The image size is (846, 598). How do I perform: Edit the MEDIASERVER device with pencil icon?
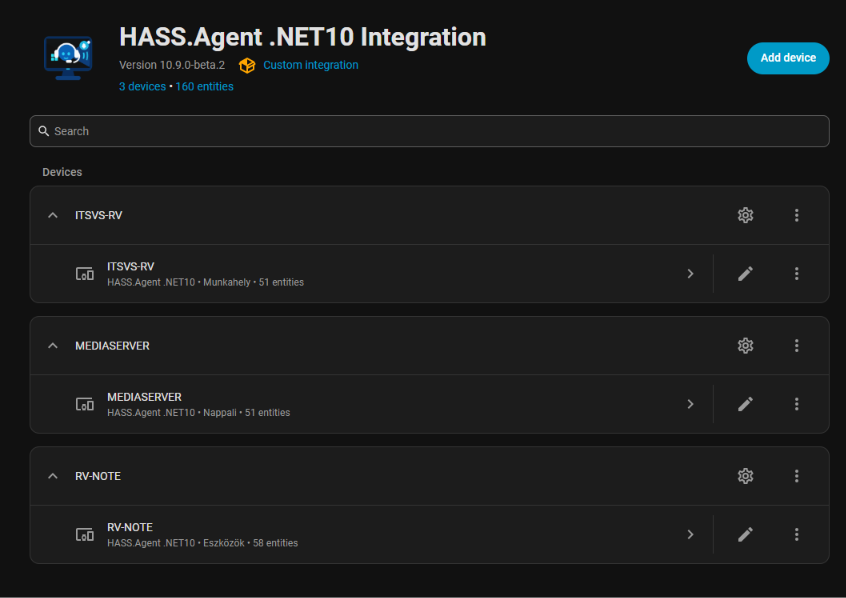(745, 404)
